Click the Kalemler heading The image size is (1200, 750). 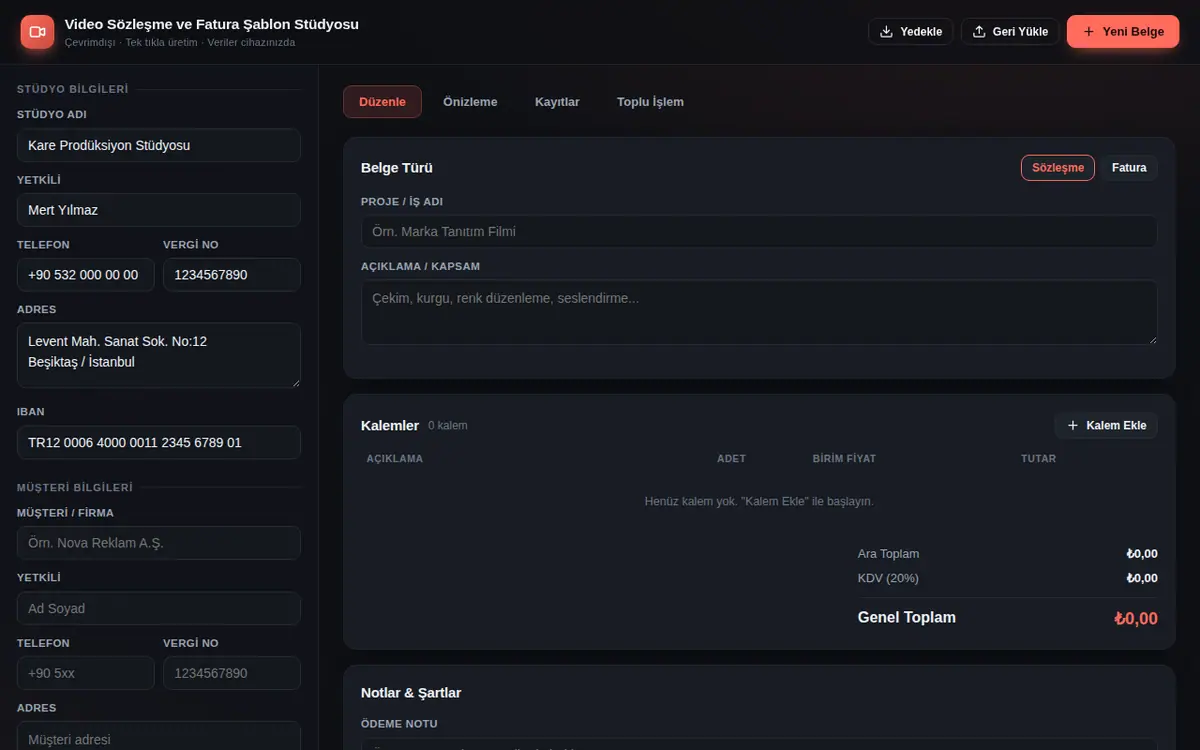[390, 426]
